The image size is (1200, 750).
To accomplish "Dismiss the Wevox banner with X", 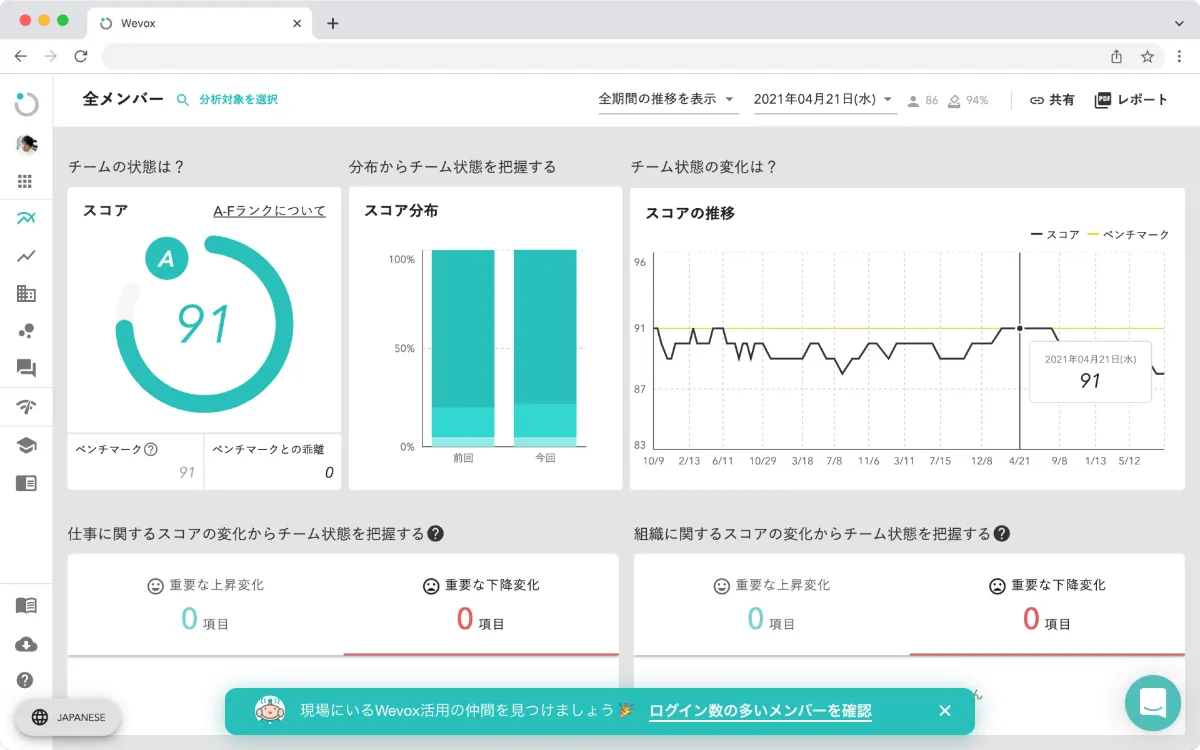I will 945,711.
